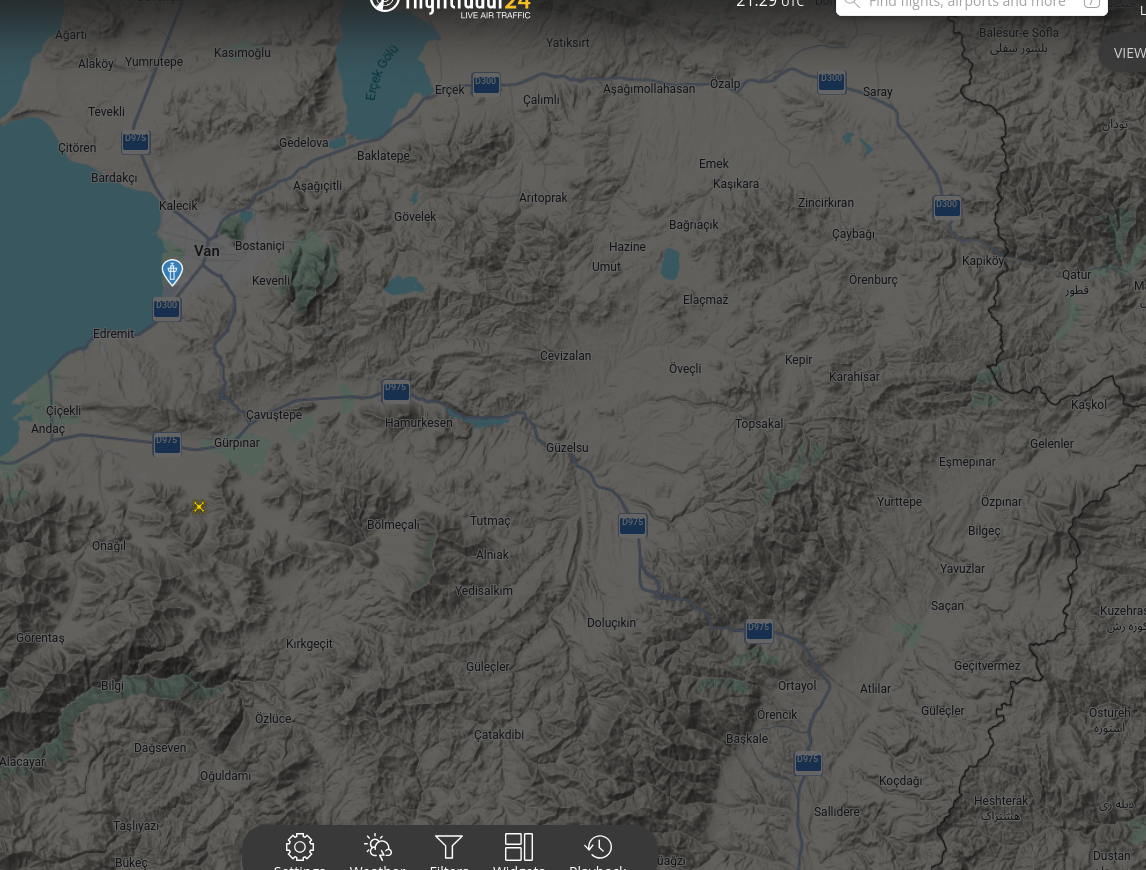Image resolution: width=1146 pixels, height=870 pixels.
Task: Click the Başkale town label
Action: [x=747, y=738]
